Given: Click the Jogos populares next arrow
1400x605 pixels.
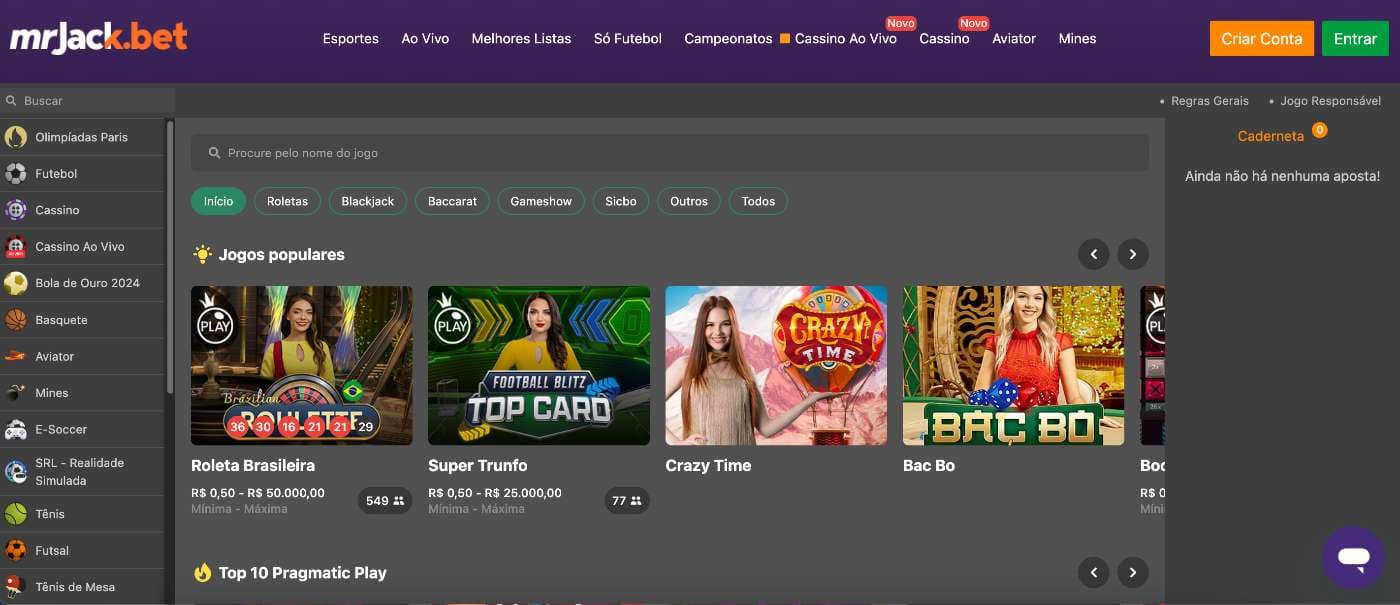Looking at the screenshot, I should [x=1133, y=255].
